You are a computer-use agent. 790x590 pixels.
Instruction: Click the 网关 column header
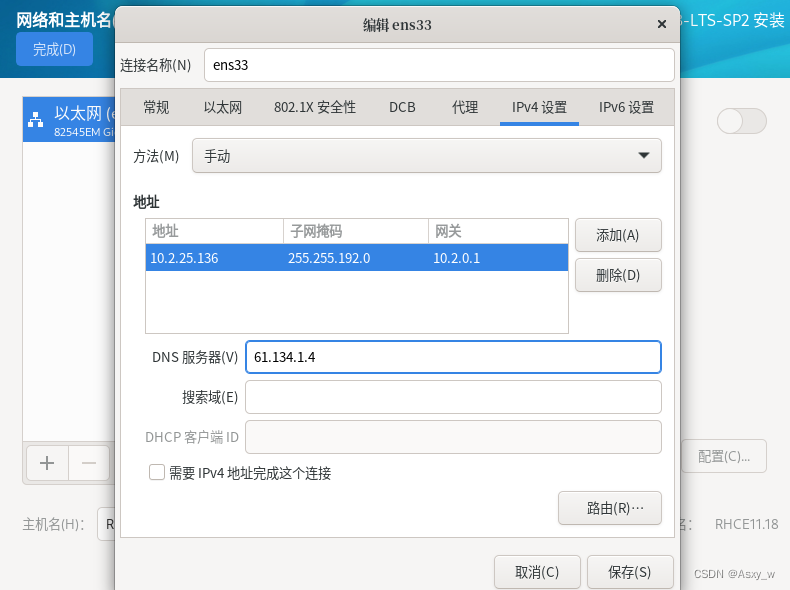tap(498, 231)
